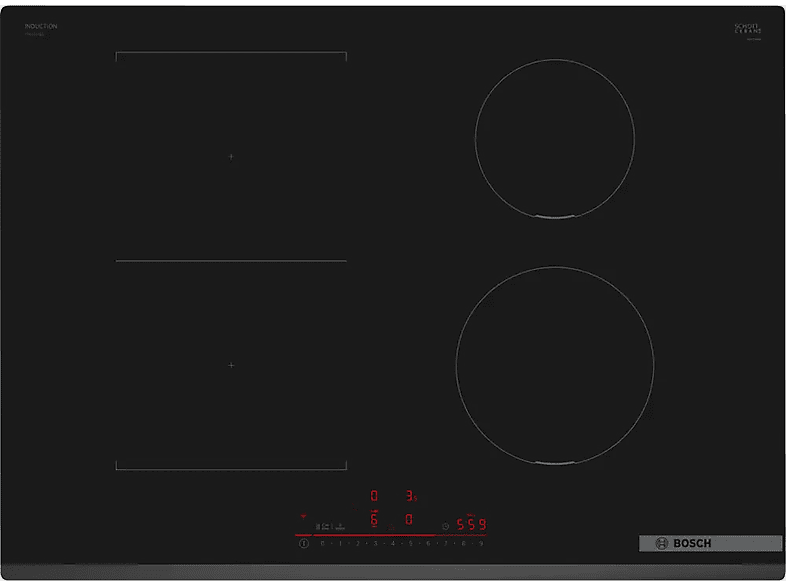Click the Induction label in top-left corner
The width and height of the screenshot is (786, 587).
point(41,27)
